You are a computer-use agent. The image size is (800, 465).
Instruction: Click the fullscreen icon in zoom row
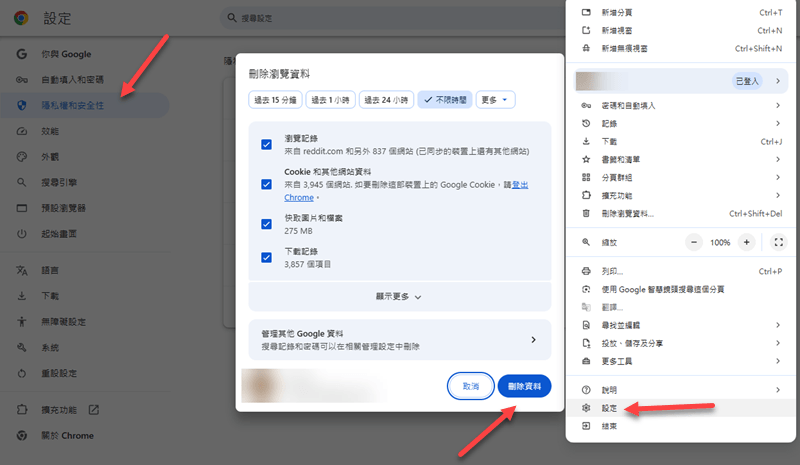(x=779, y=242)
